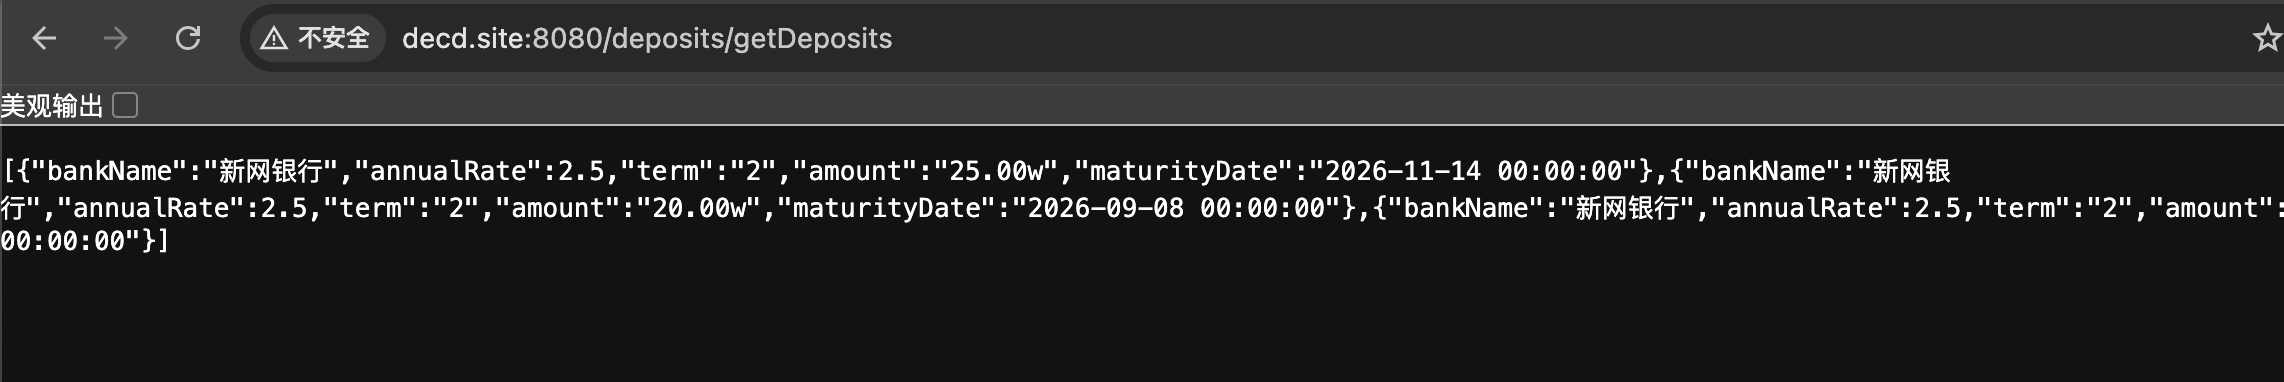Click the "20.00w" amount value
Viewport: 2284px width, 382px height.
click(x=699, y=208)
